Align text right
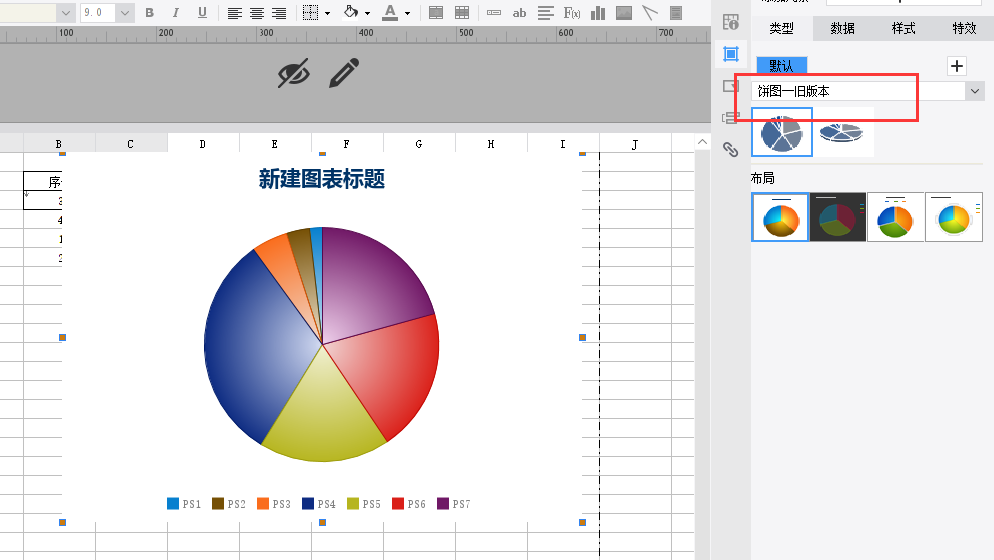Screen dimensions: 994x560 (x=279, y=13)
